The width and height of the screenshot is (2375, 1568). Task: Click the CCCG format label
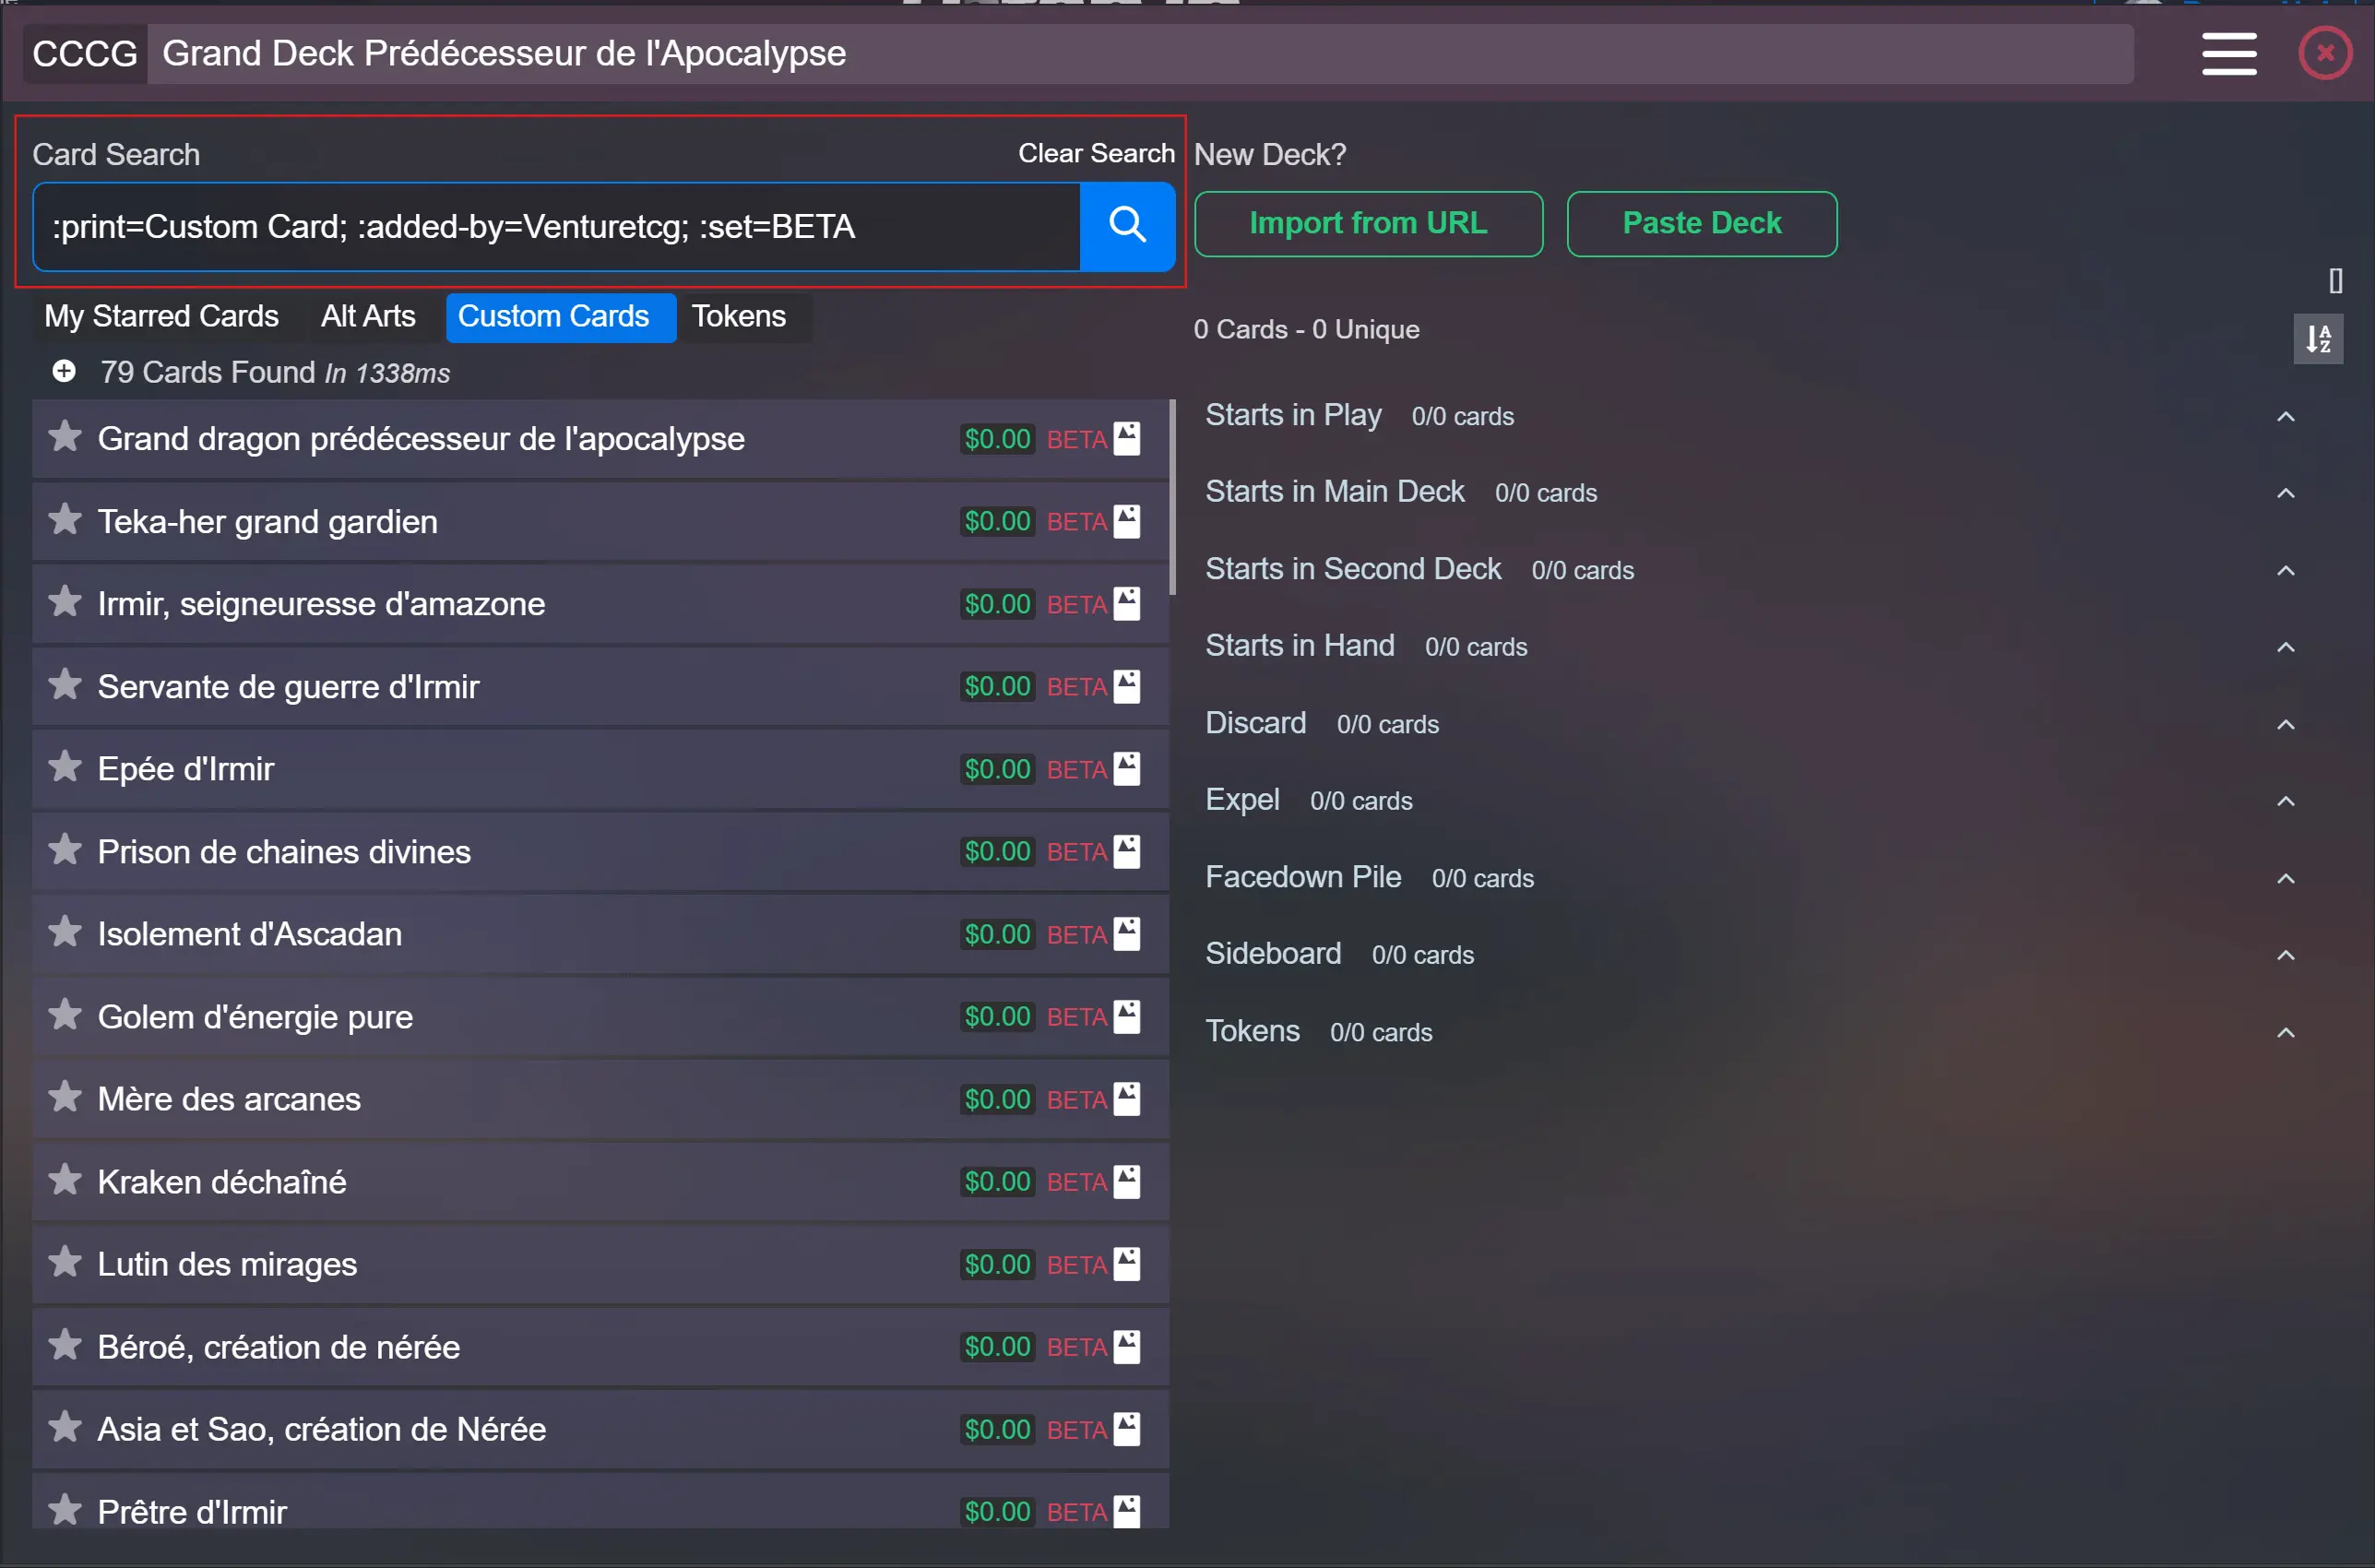click(x=85, y=54)
